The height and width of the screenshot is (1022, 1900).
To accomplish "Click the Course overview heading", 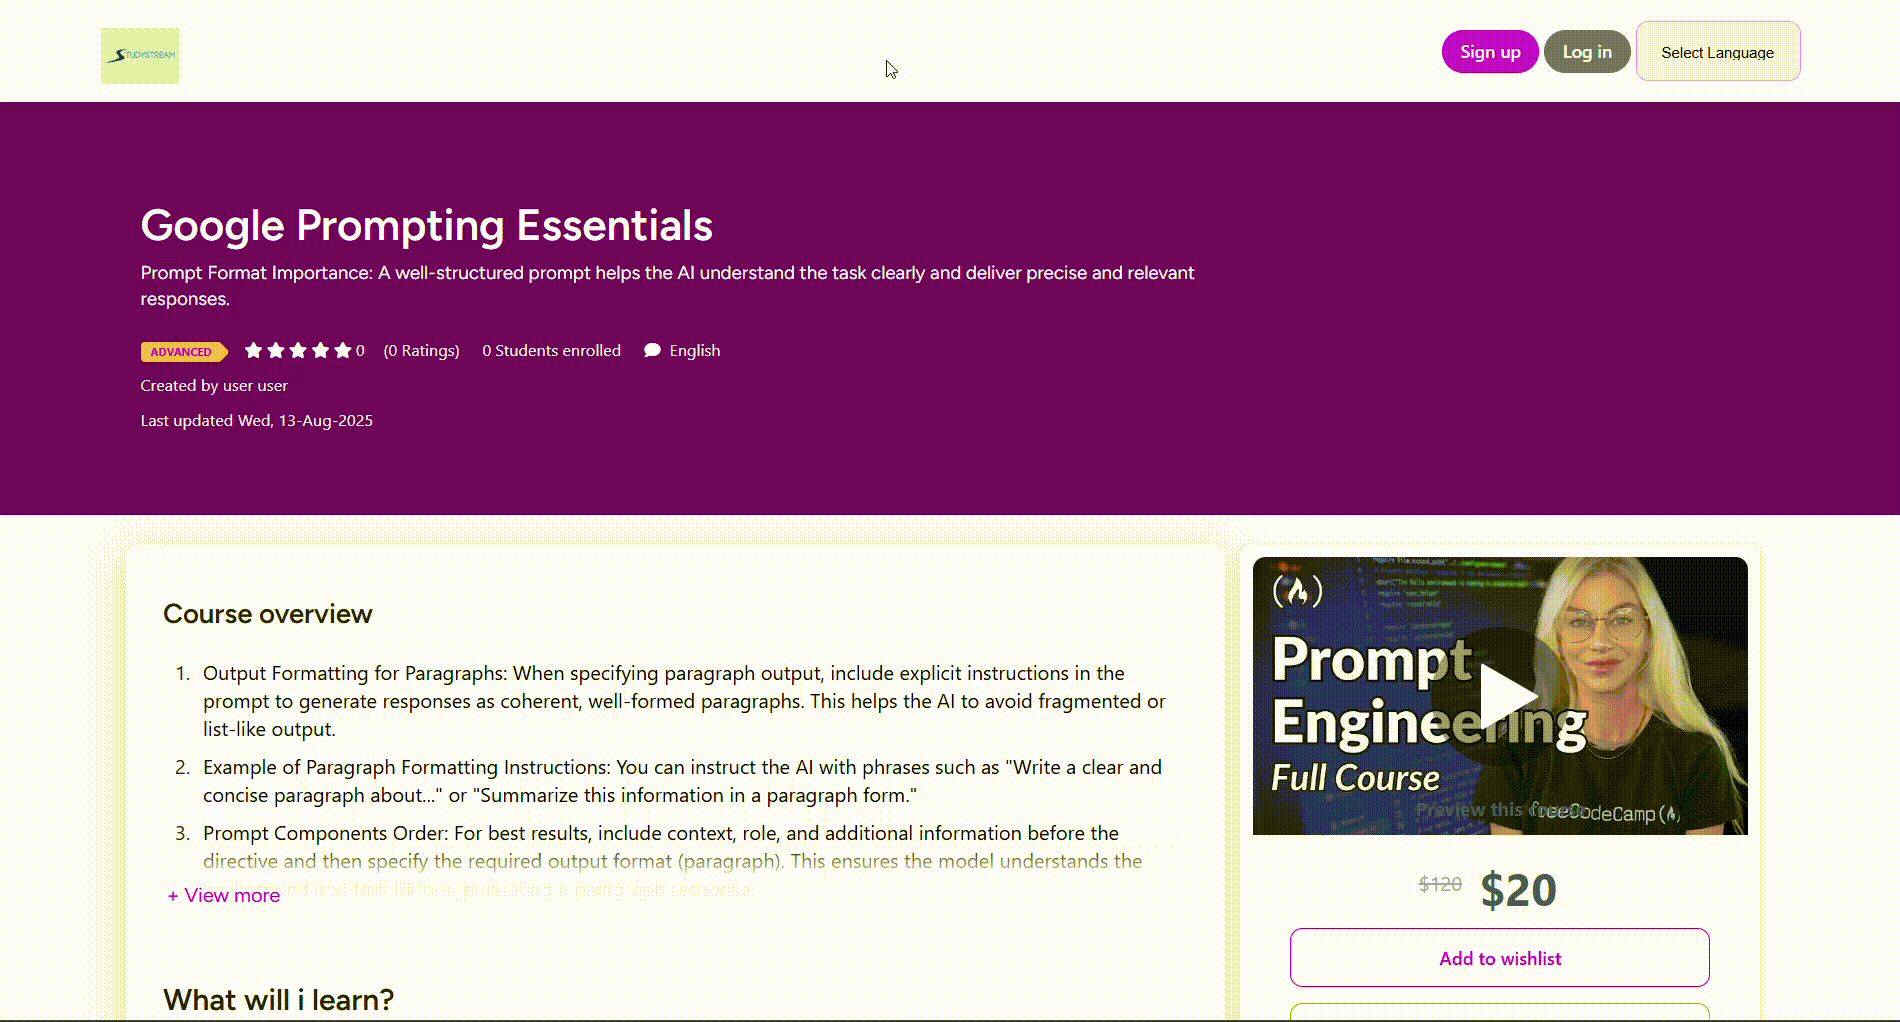I will tap(268, 614).
